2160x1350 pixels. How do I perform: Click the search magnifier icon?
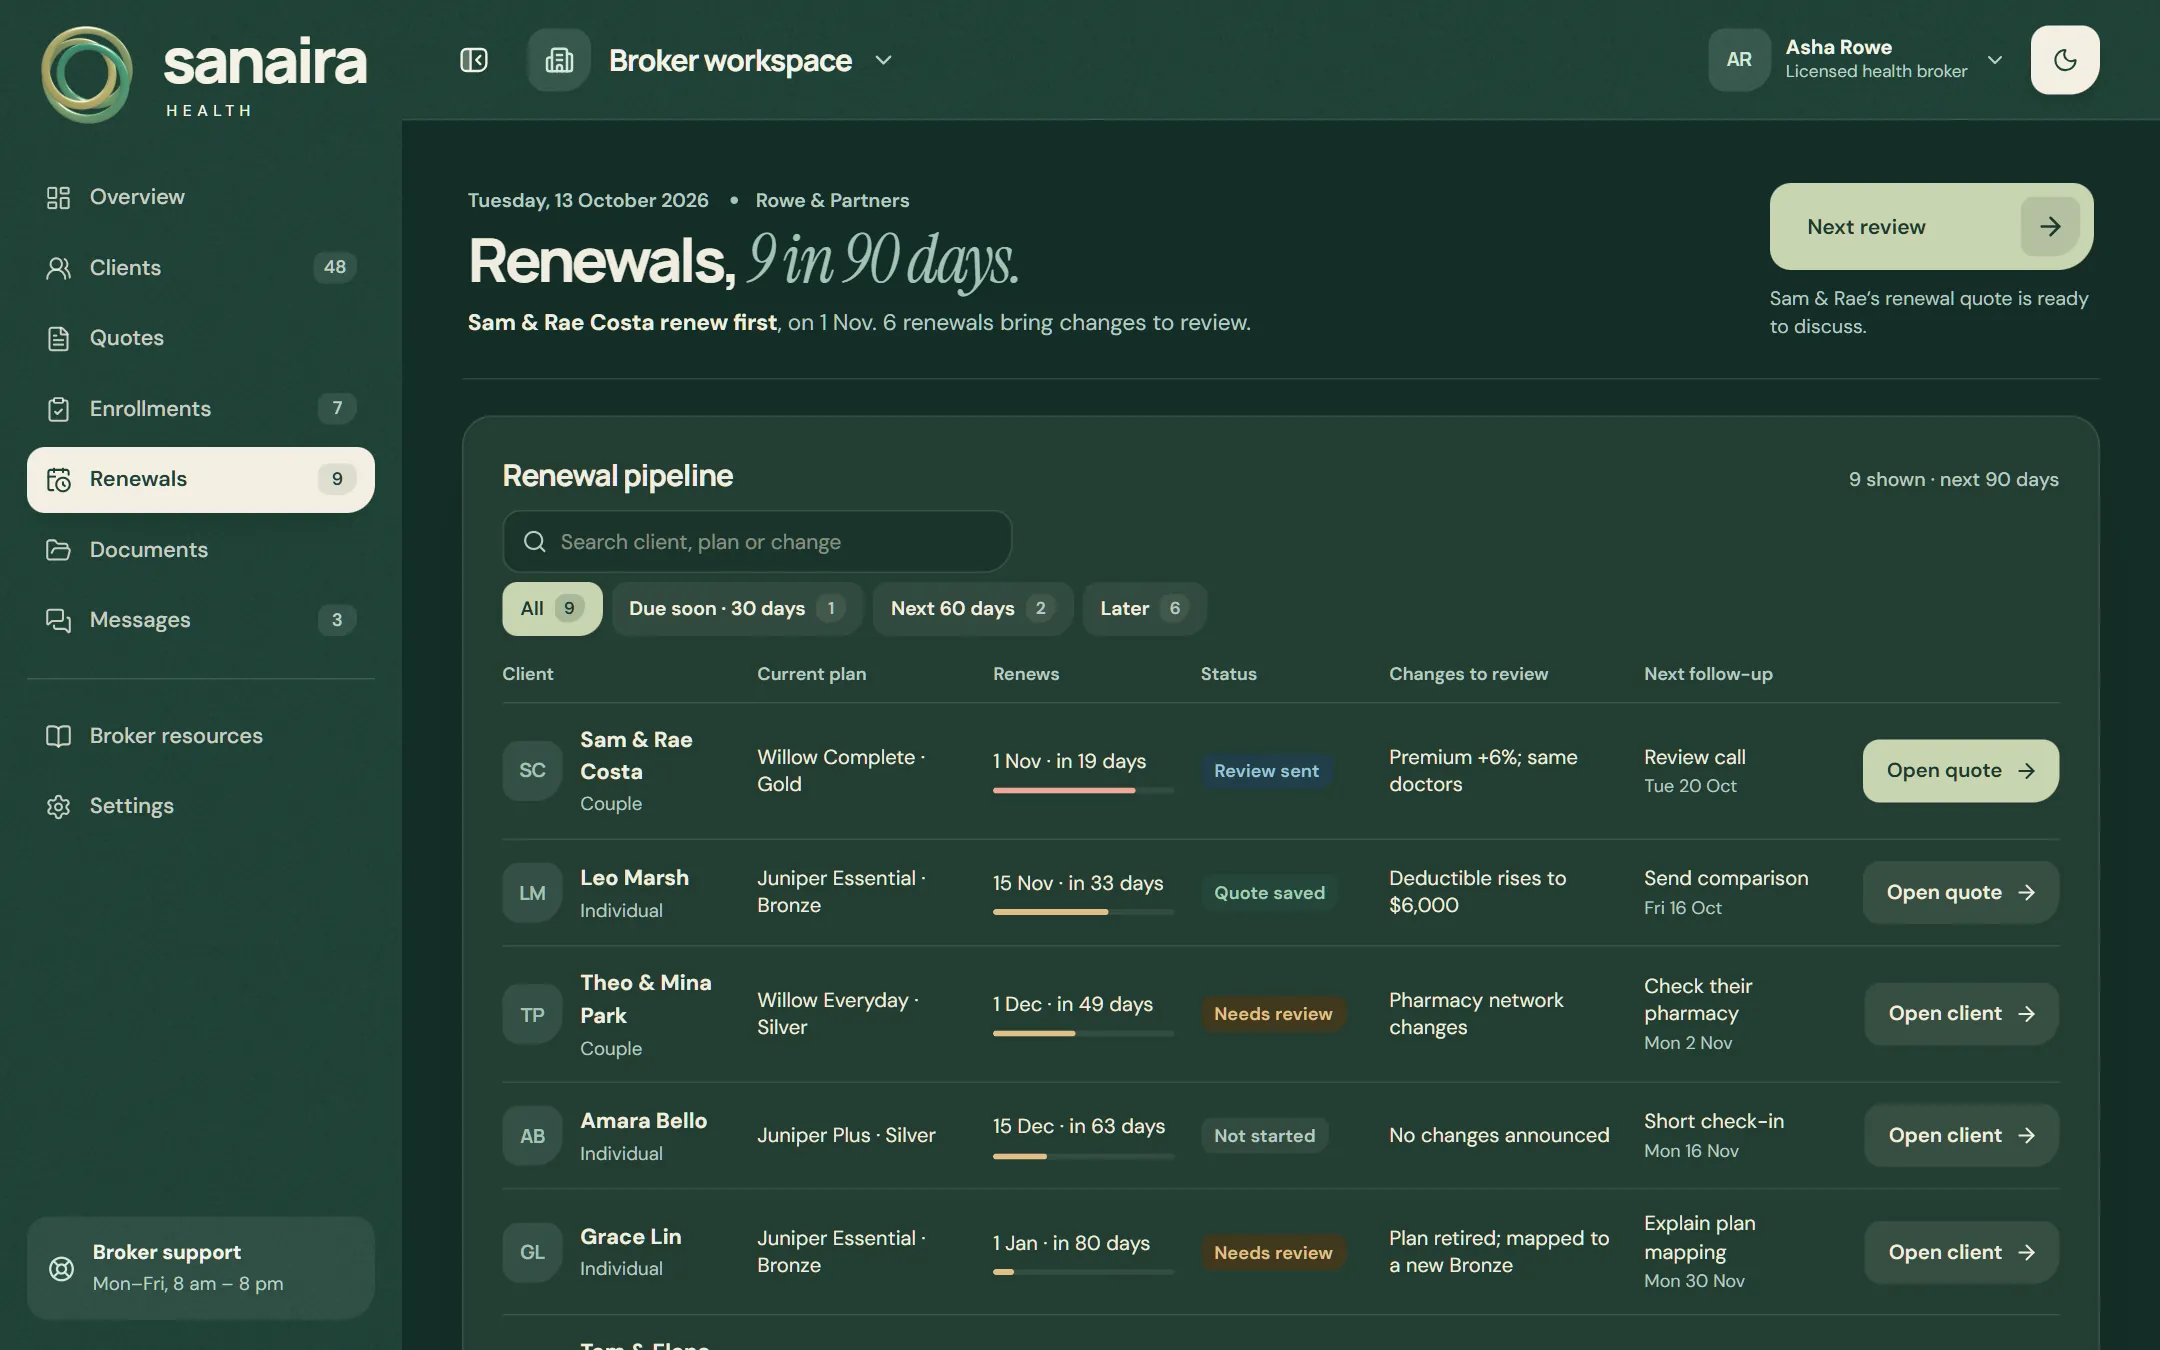pos(535,541)
